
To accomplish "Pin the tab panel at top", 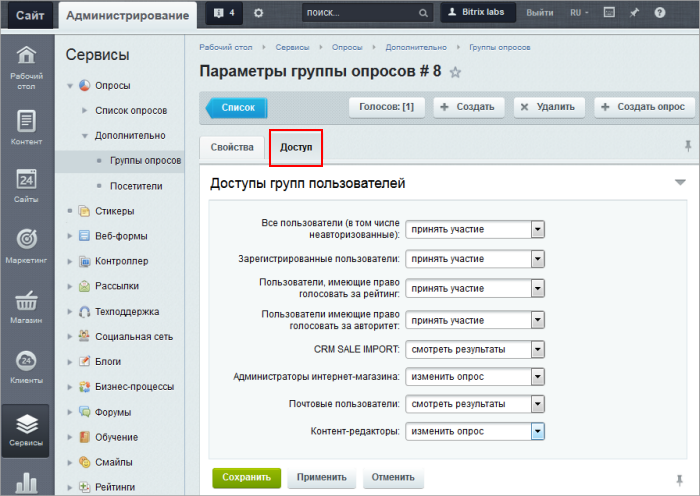I will point(688,146).
